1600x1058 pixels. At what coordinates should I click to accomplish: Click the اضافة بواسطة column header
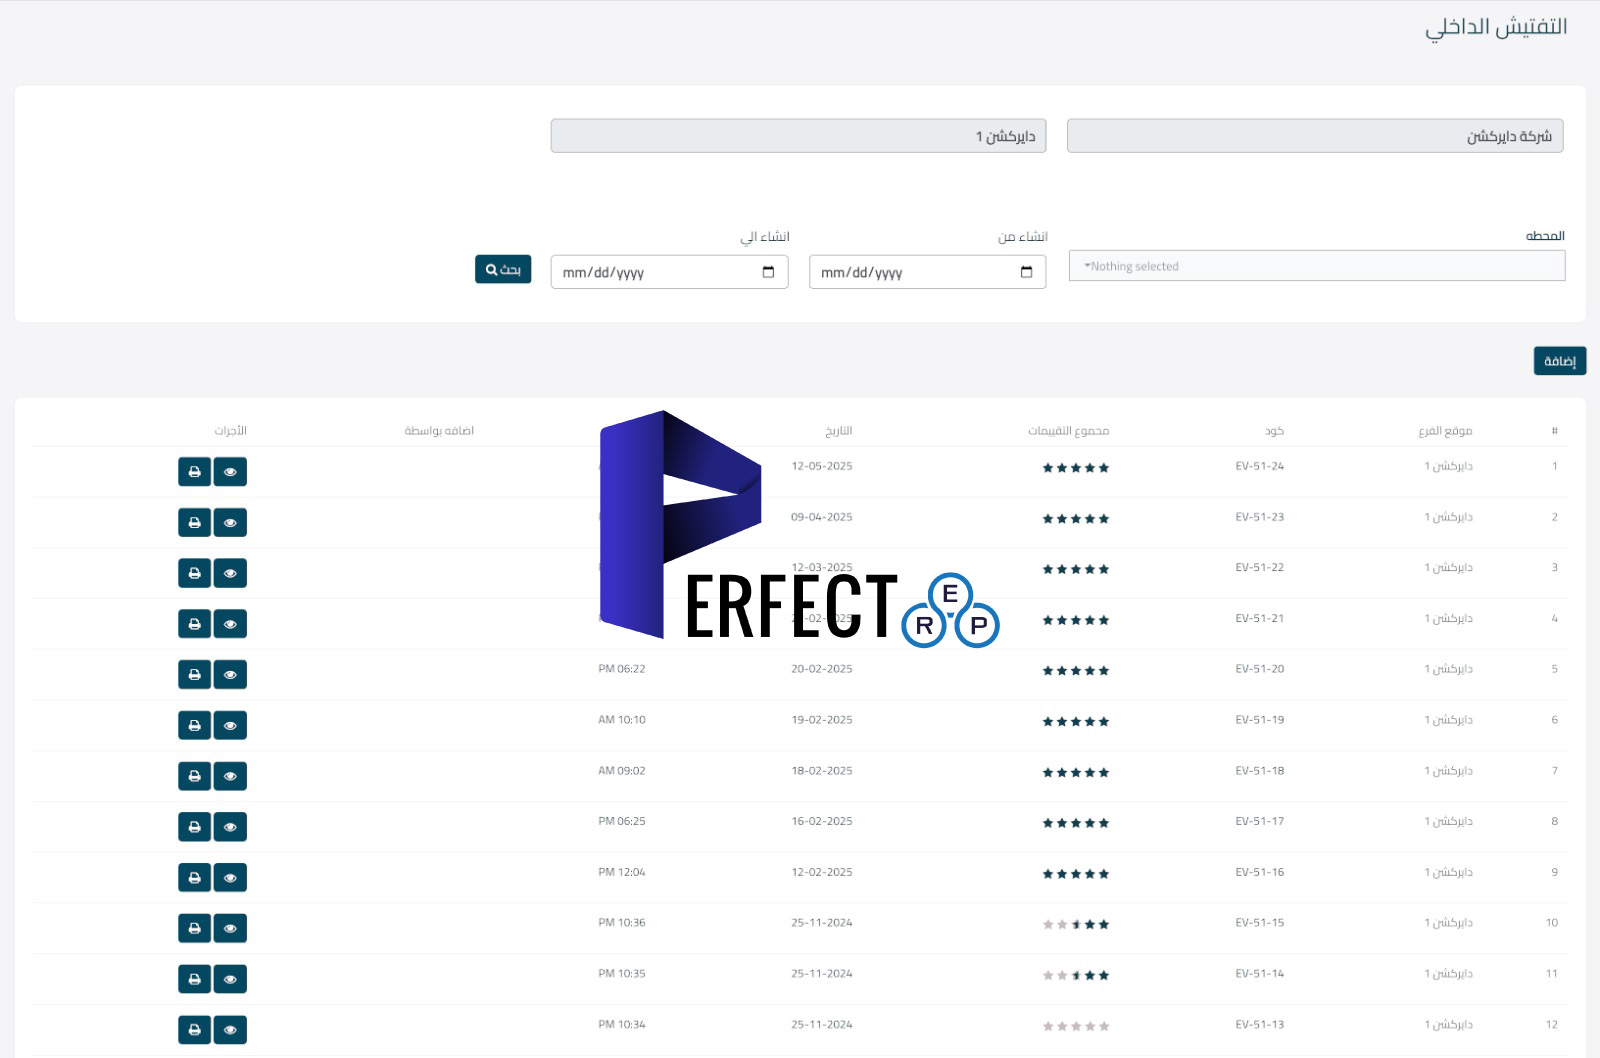pos(439,431)
